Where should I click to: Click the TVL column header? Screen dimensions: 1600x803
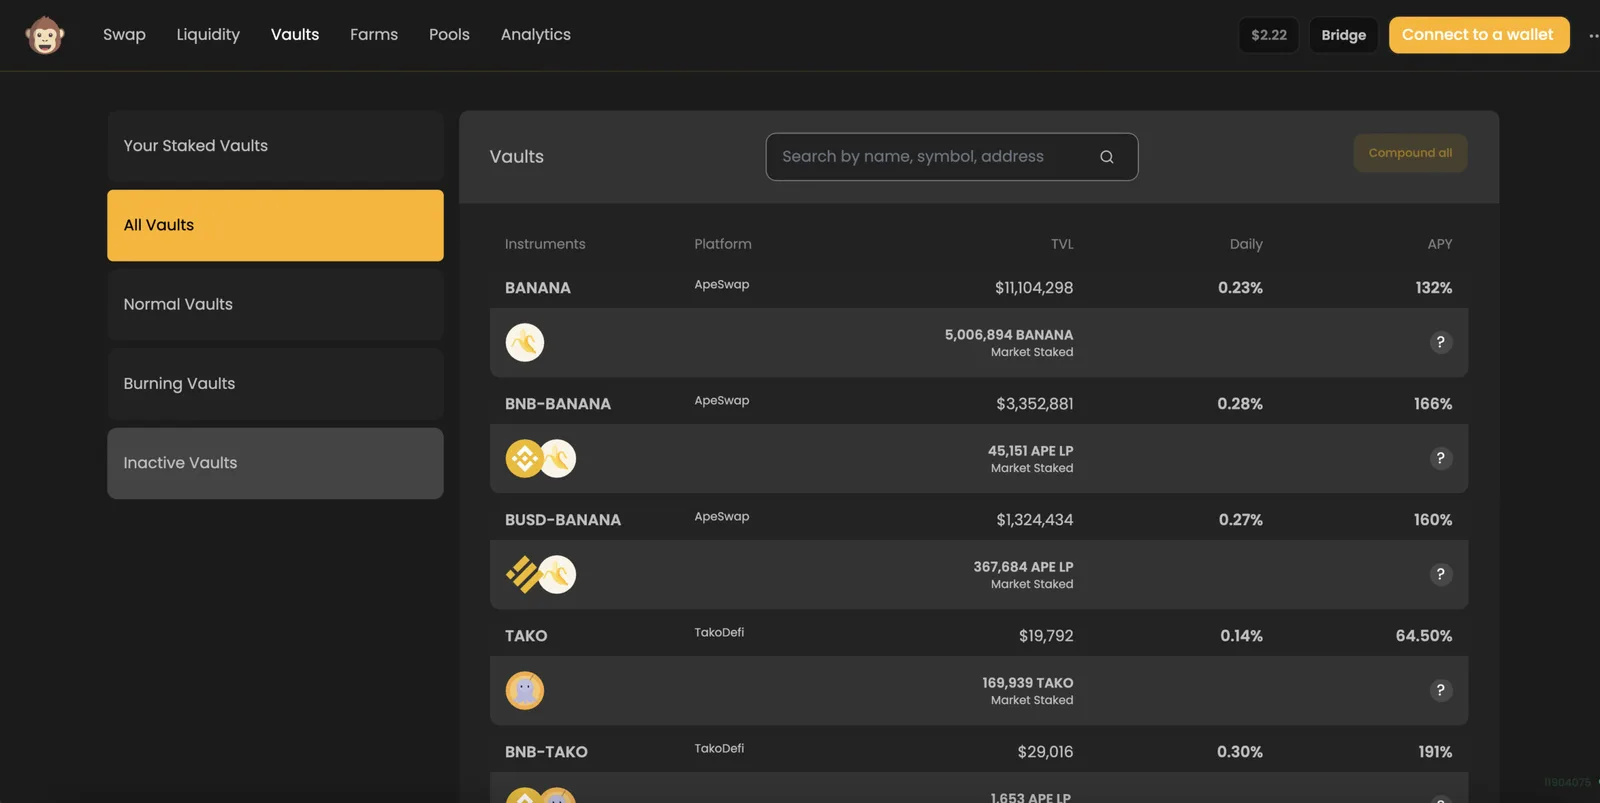click(1062, 244)
